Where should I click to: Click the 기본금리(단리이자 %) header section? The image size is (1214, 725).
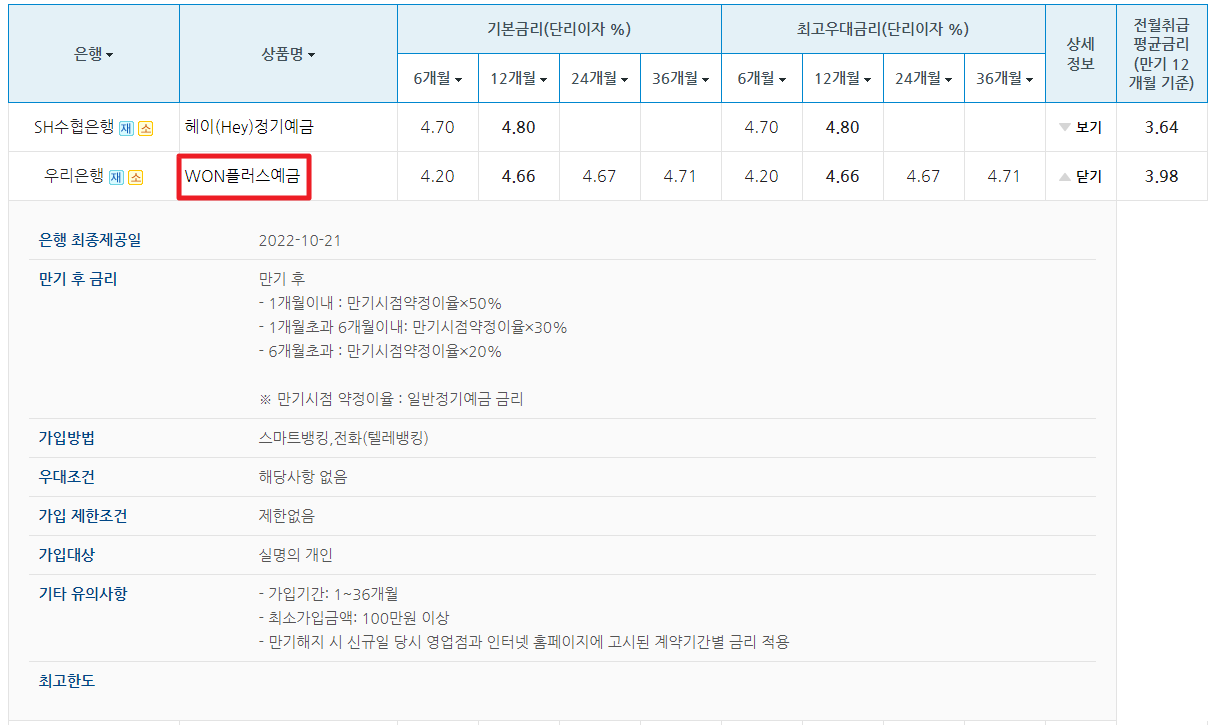tap(559, 29)
